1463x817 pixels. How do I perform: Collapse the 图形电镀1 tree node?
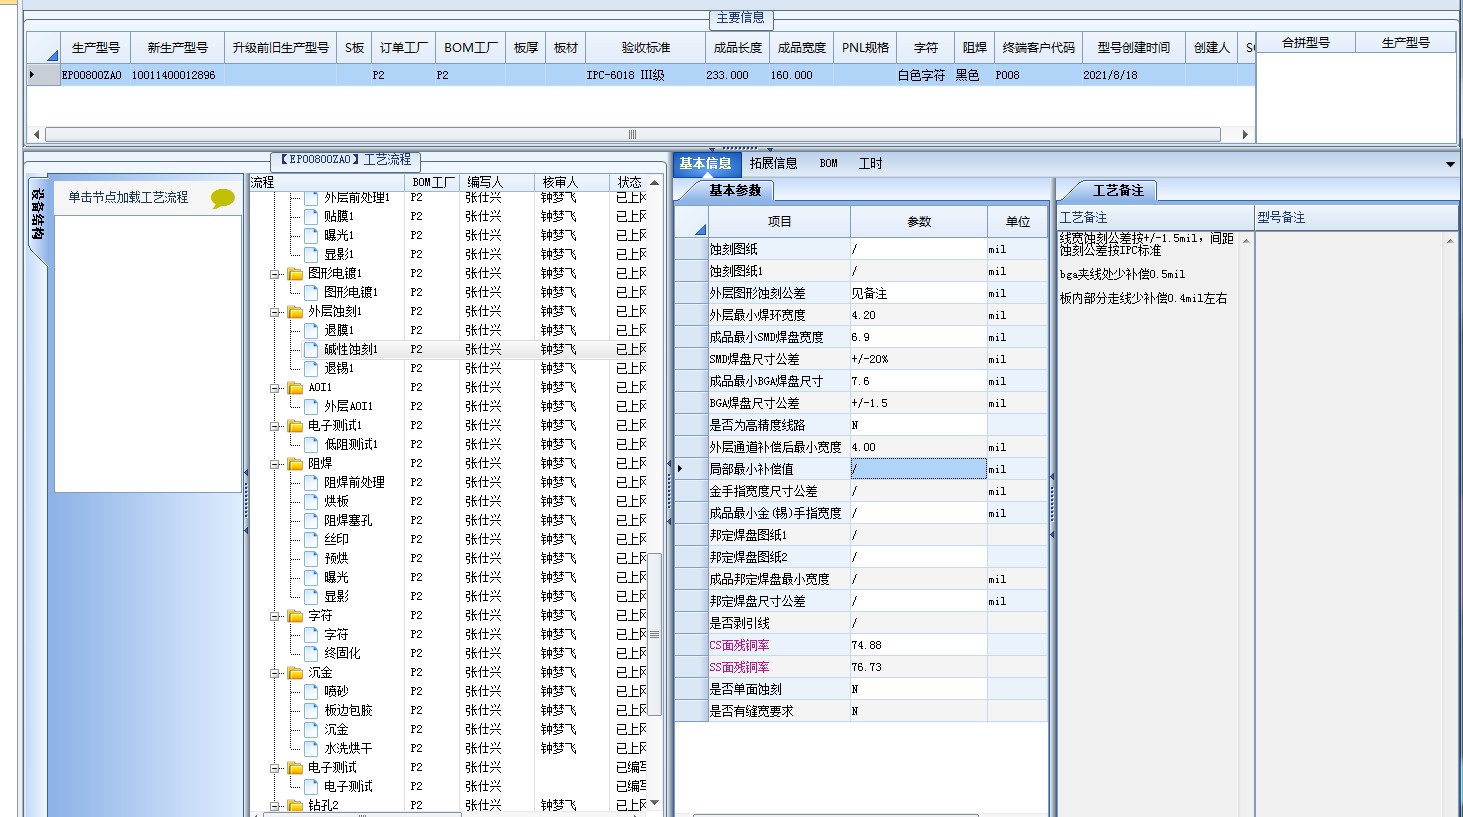275,274
